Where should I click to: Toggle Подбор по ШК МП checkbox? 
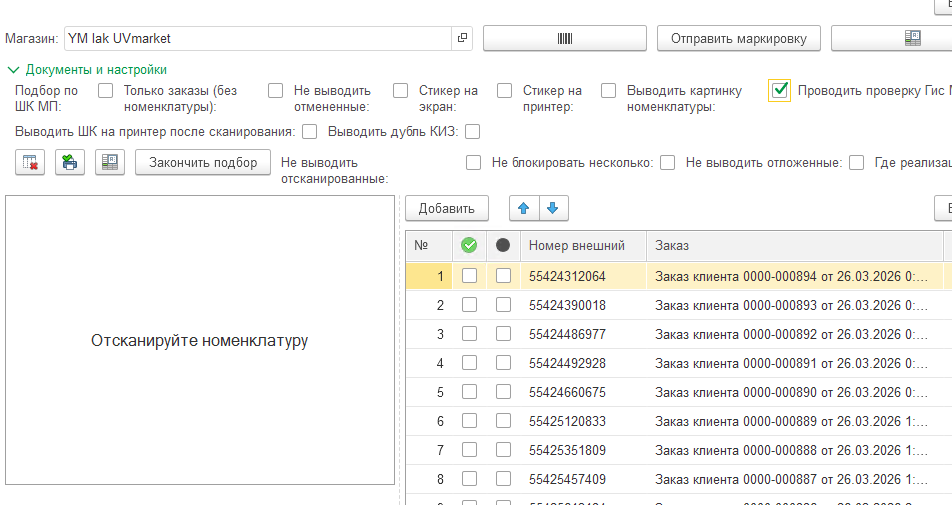point(106,90)
